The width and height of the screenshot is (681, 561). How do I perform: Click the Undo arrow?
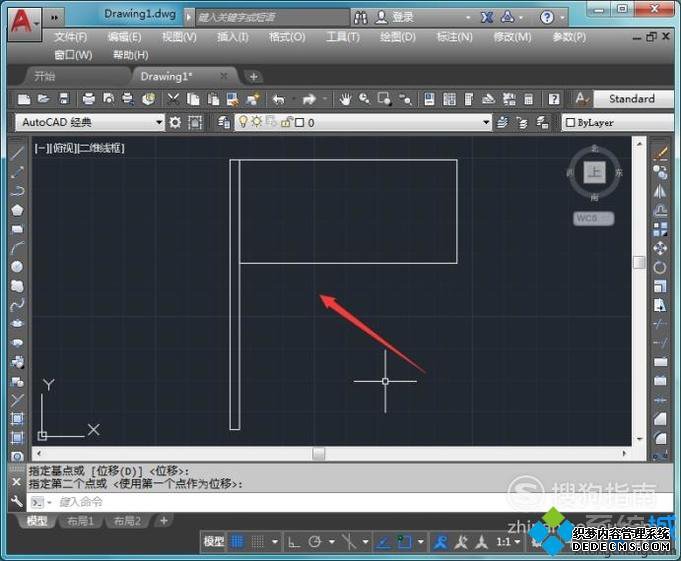[x=278, y=99]
